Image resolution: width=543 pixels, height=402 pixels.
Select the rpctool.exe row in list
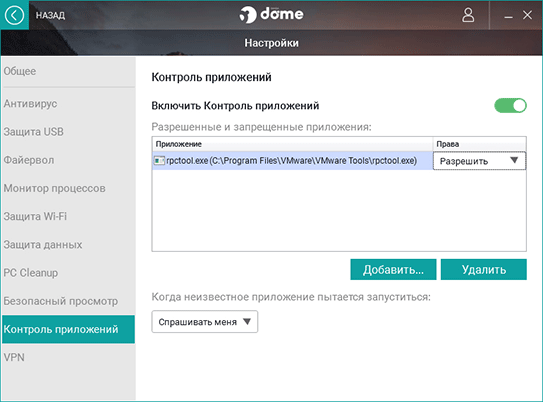tap(292, 161)
